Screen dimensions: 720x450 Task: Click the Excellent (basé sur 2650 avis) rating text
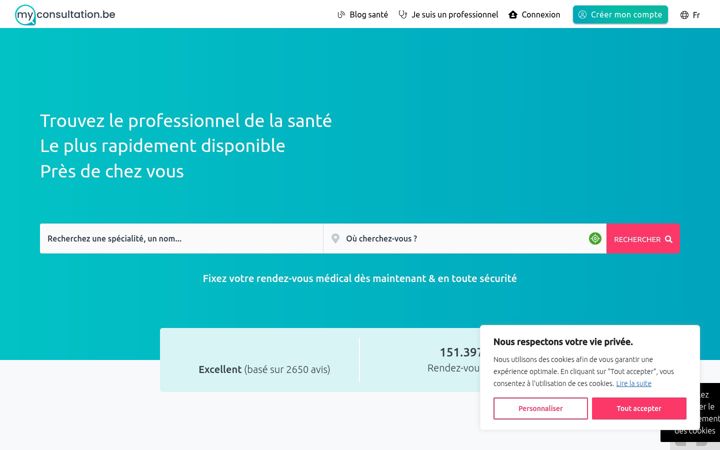point(264,369)
